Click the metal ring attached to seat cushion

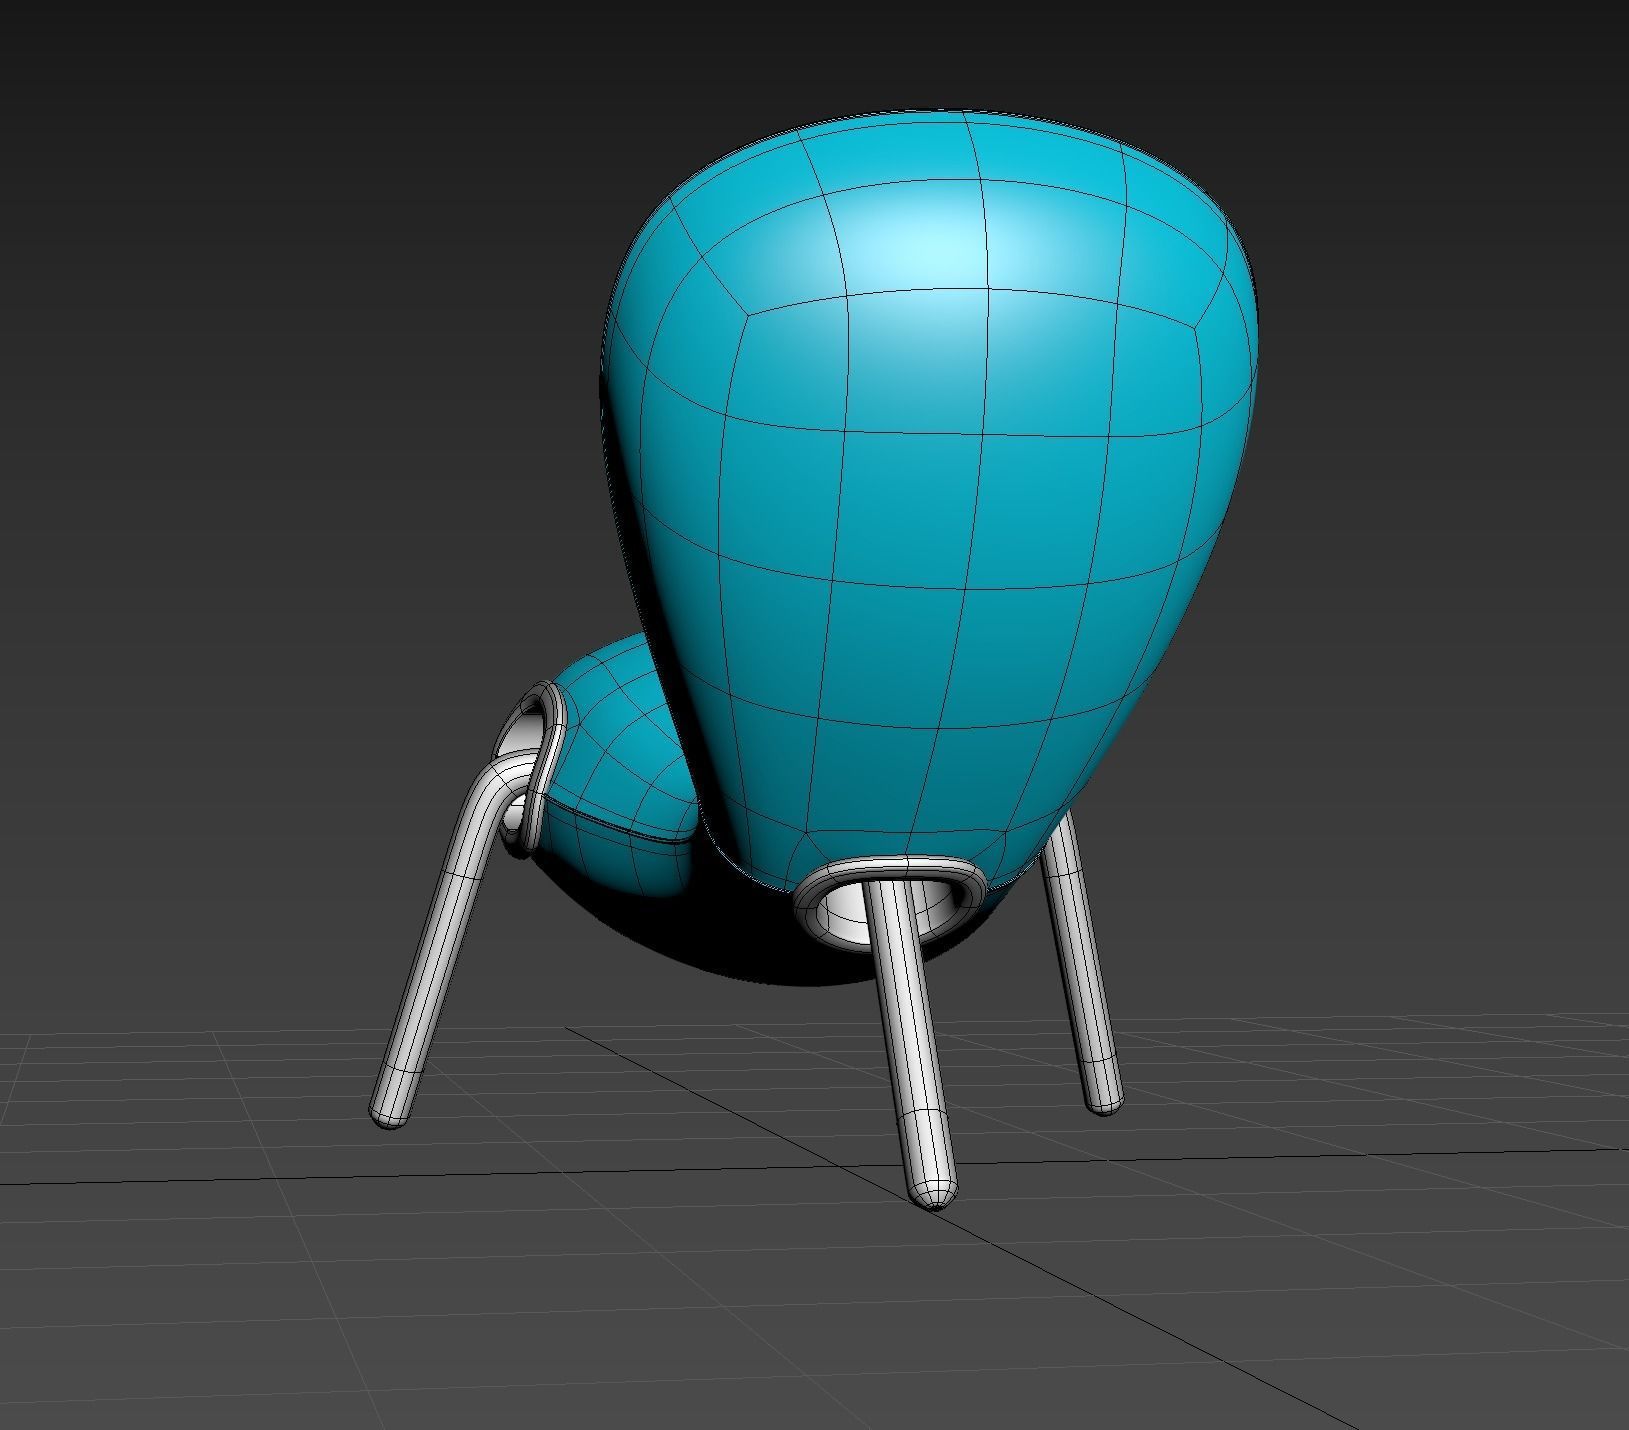click(533, 767)
